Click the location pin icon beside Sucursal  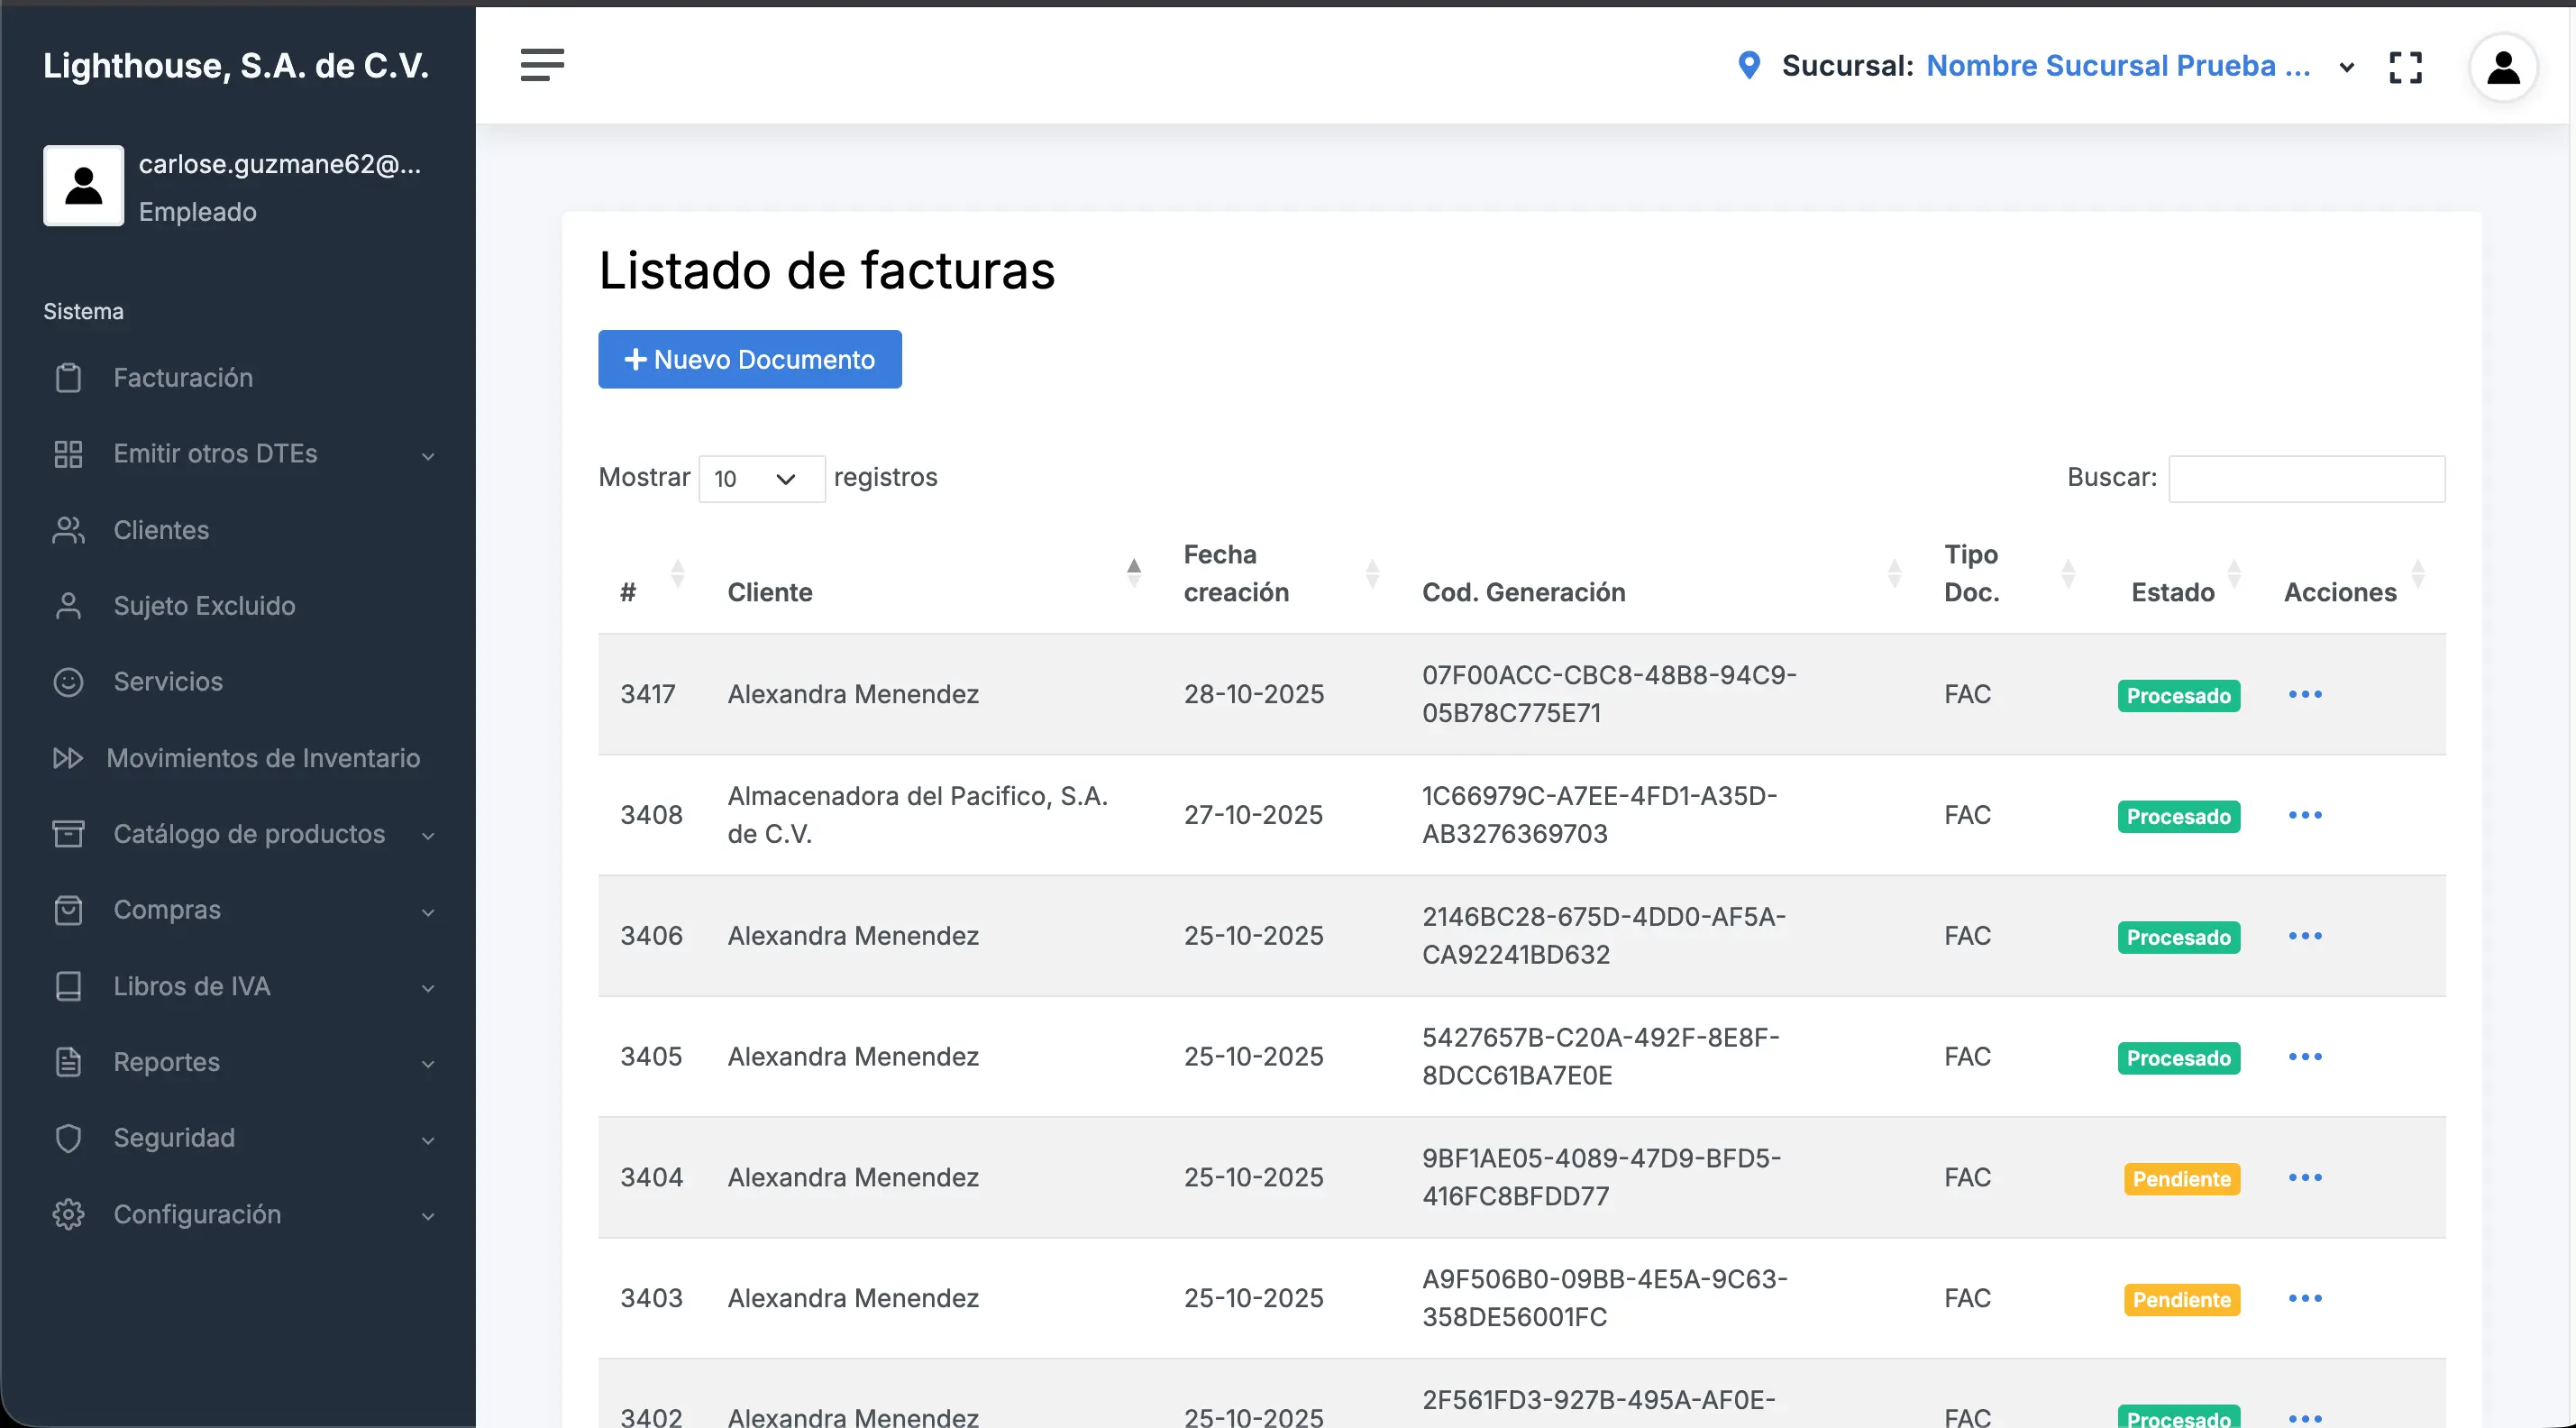pos(1749,65)
